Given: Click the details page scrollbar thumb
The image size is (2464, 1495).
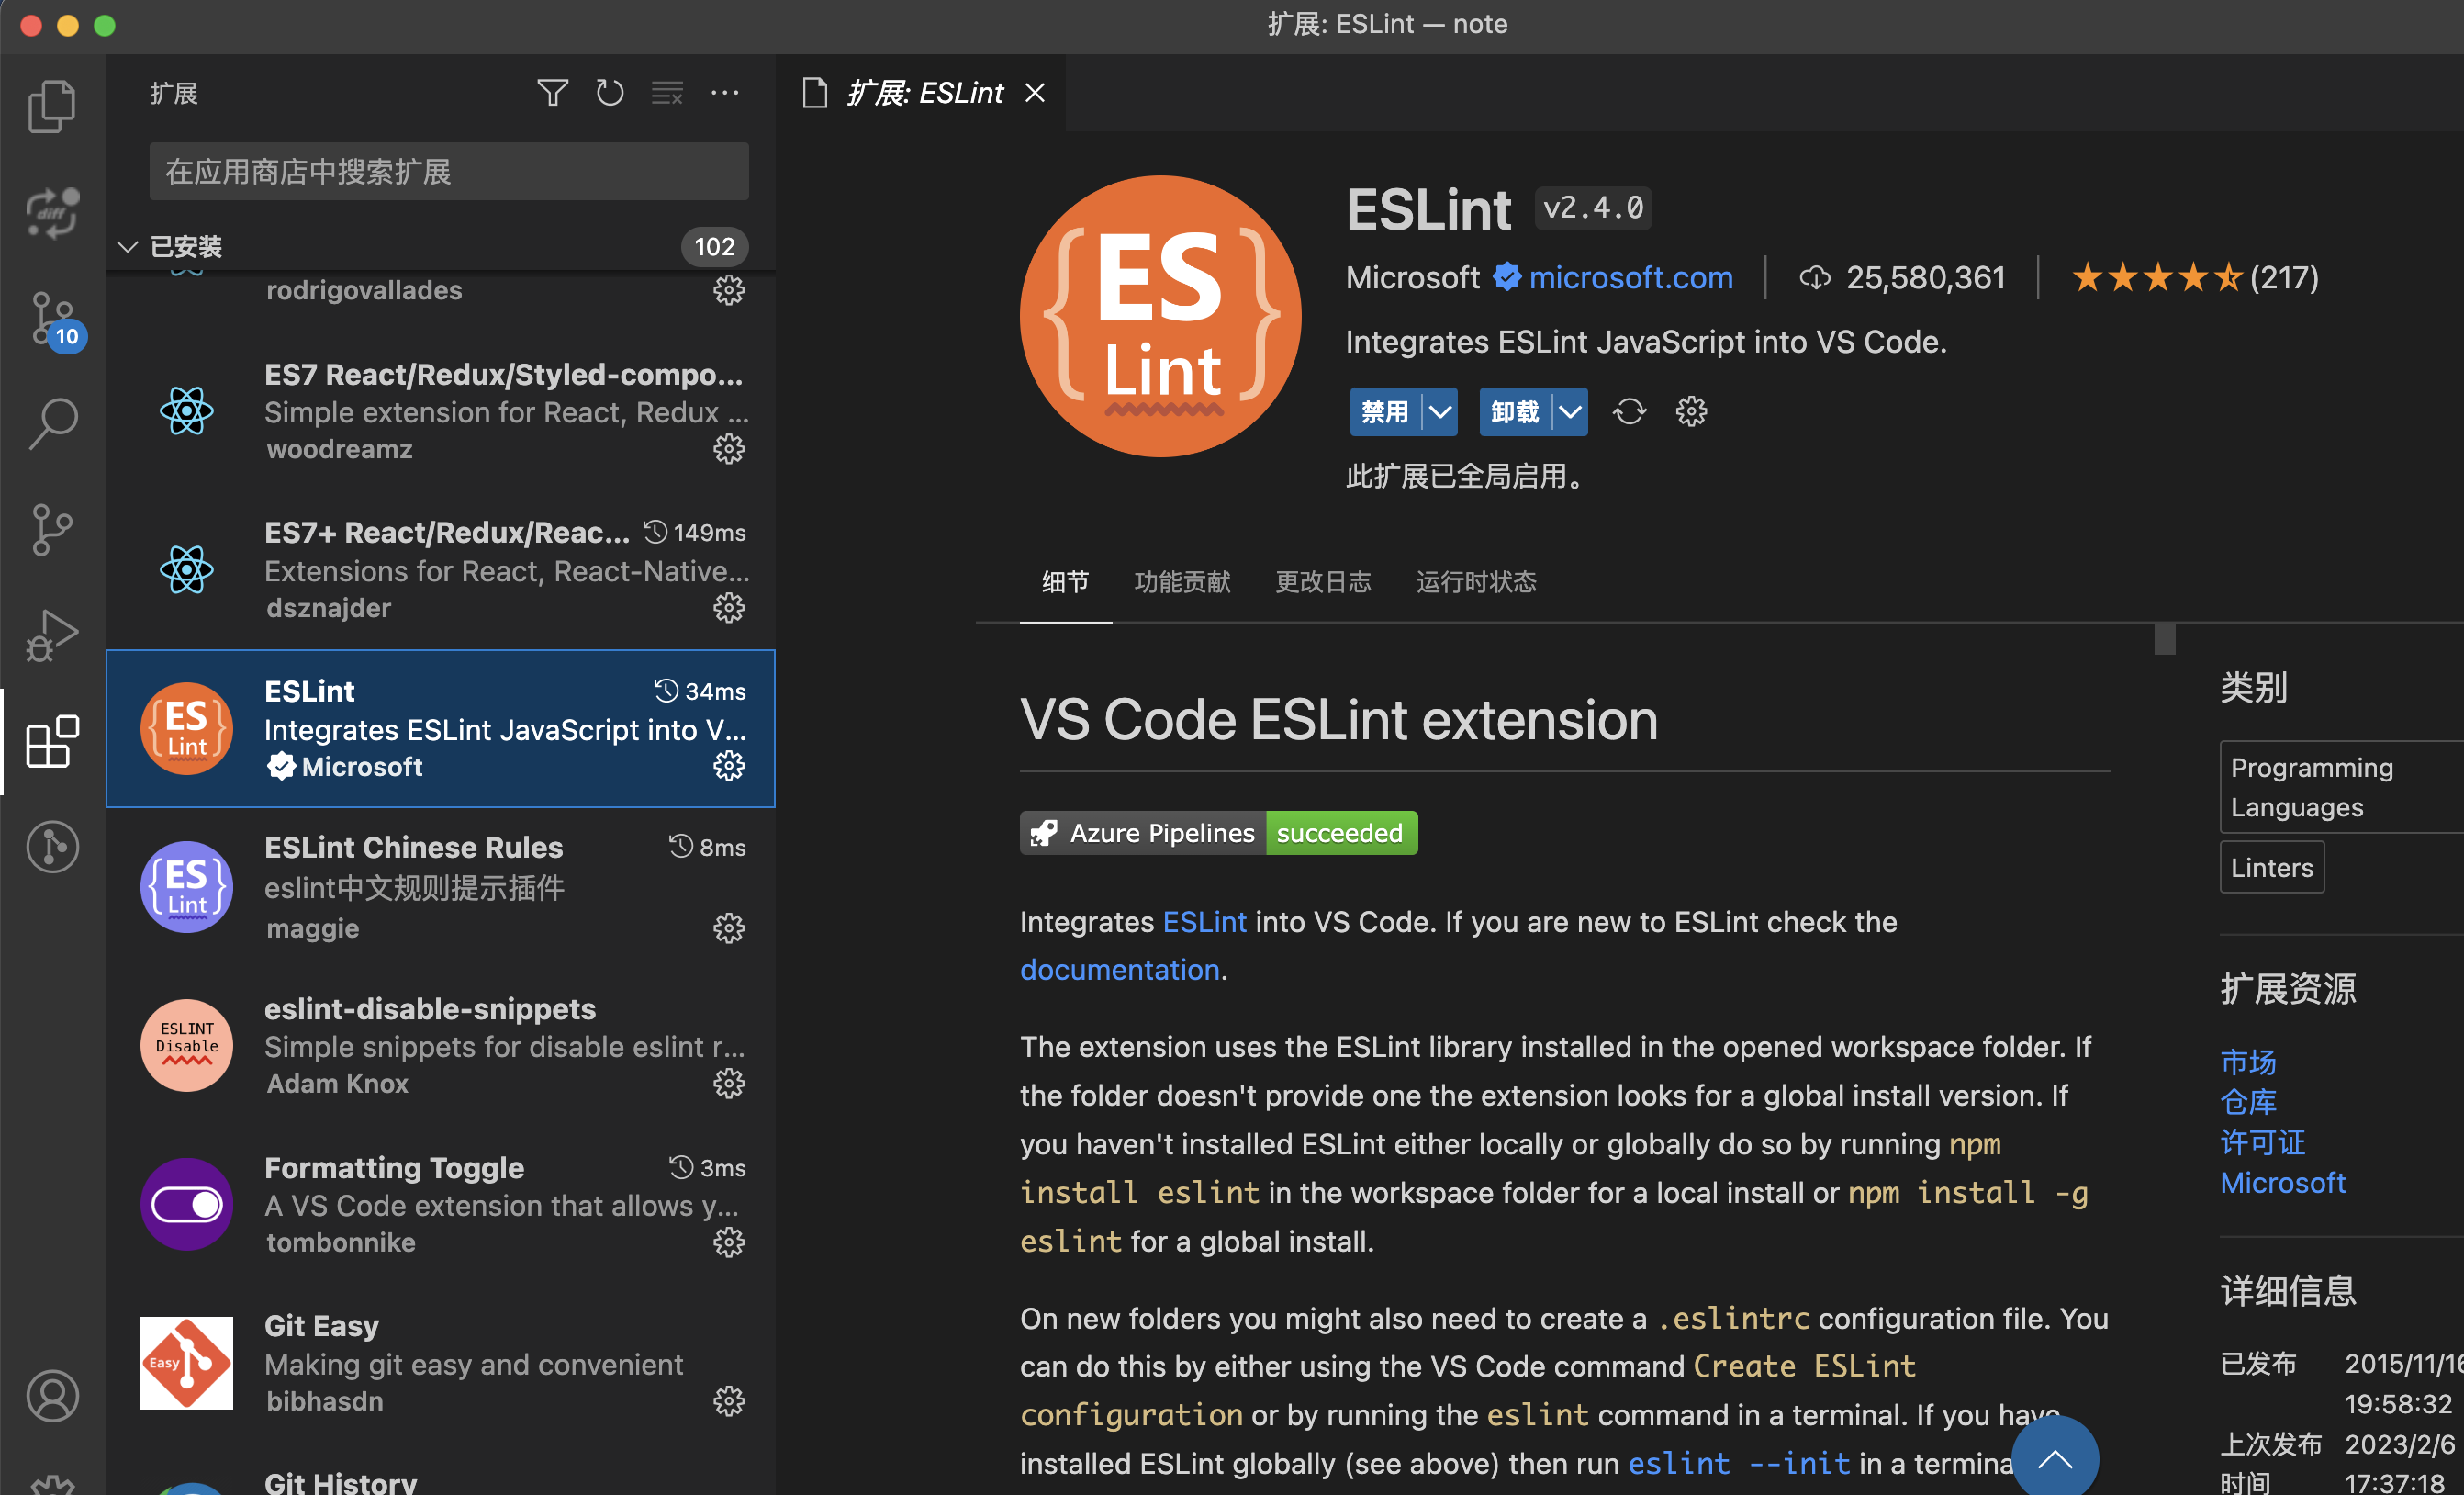Looking at the screenshot, I should tap(2165, 638).
